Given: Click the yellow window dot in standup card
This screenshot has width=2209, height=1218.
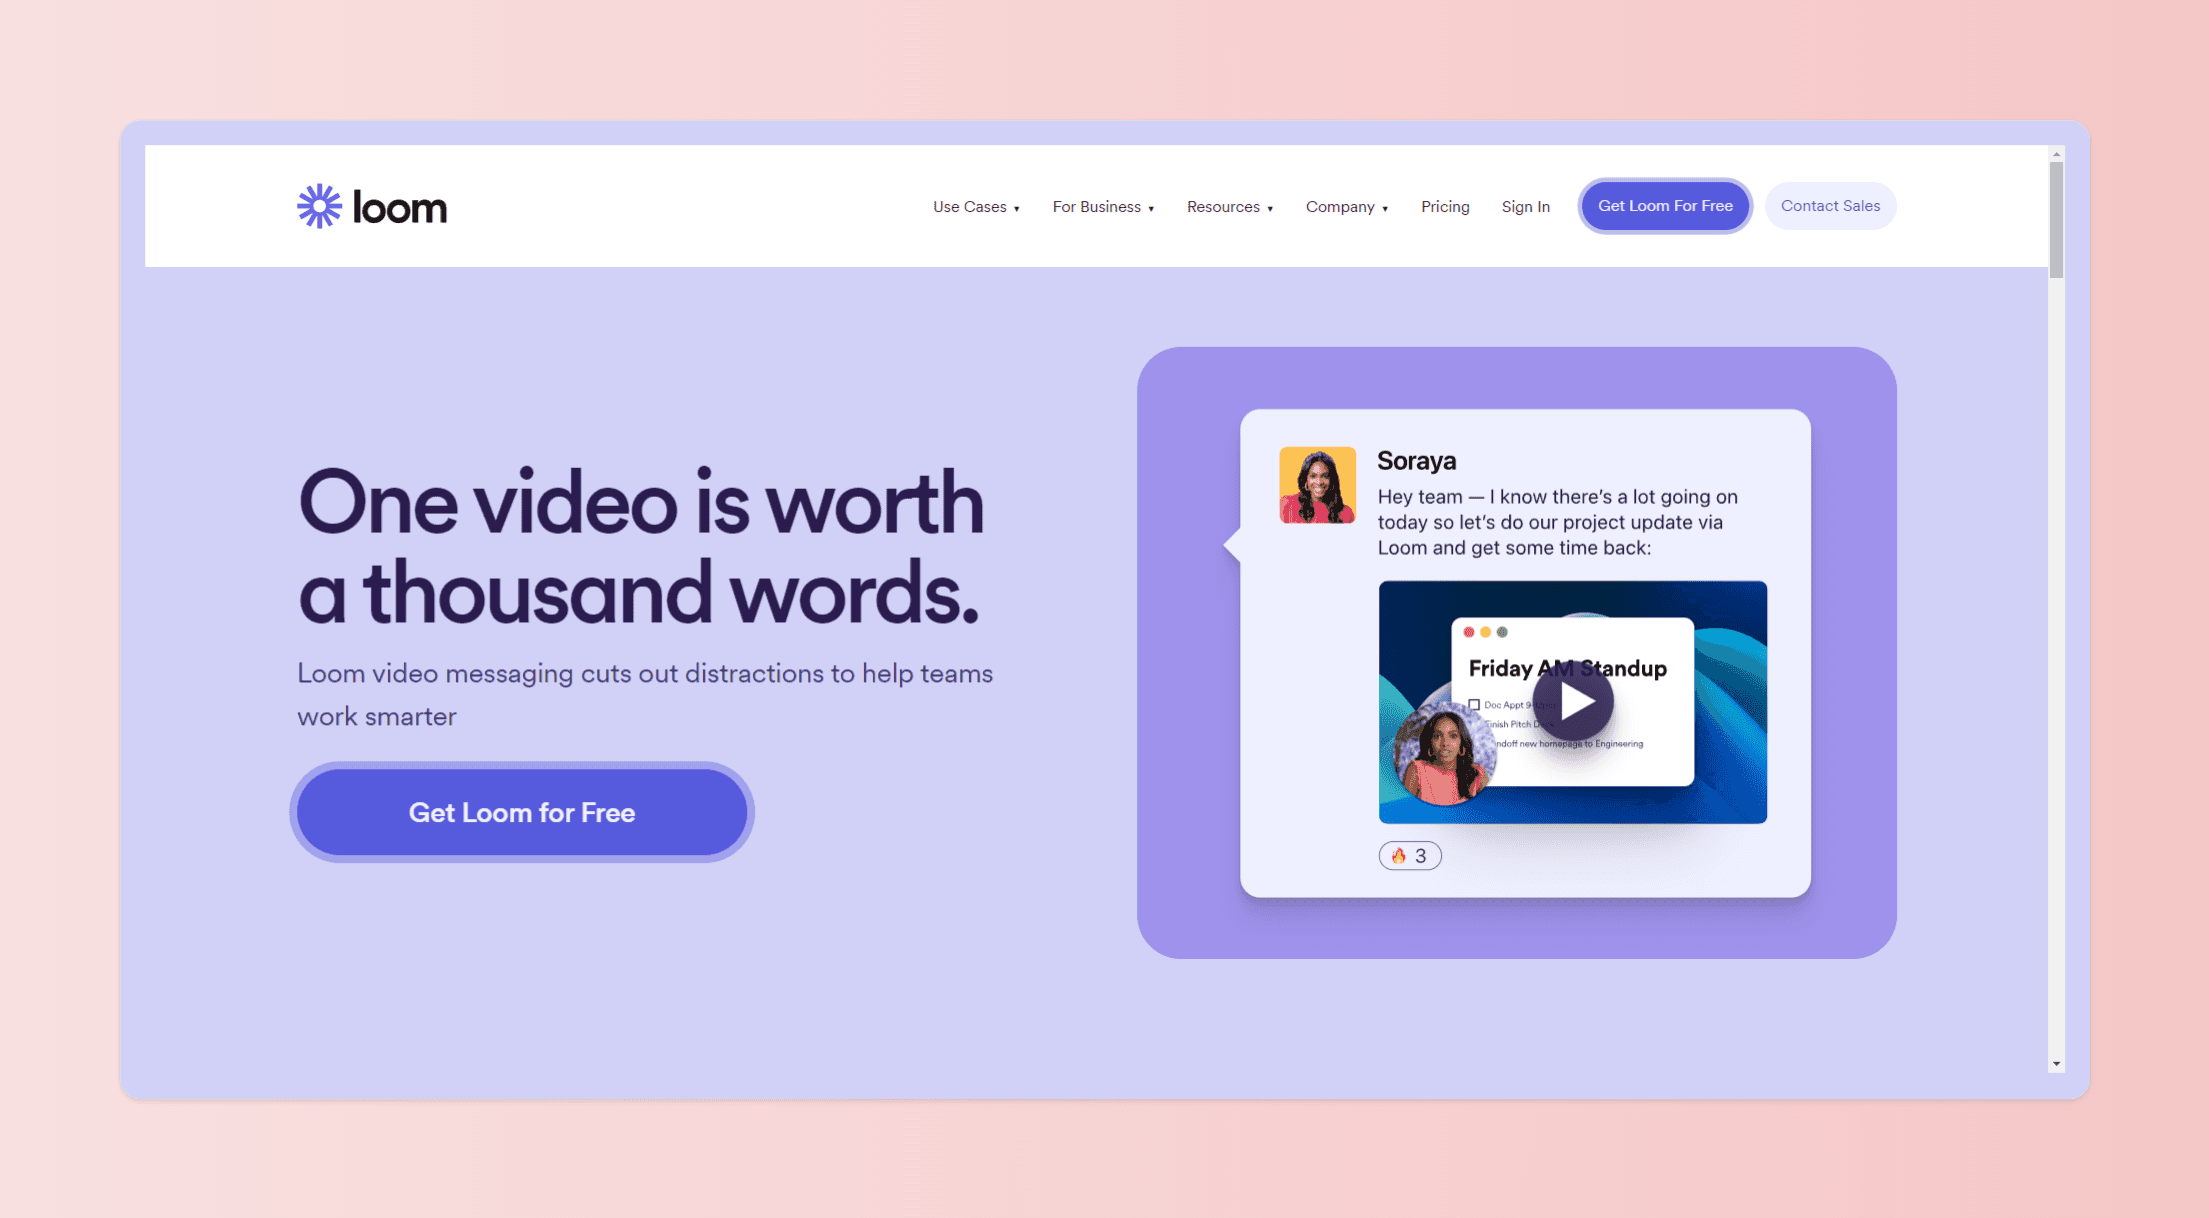Looking at the screenshot, I should click(1485, 632).
